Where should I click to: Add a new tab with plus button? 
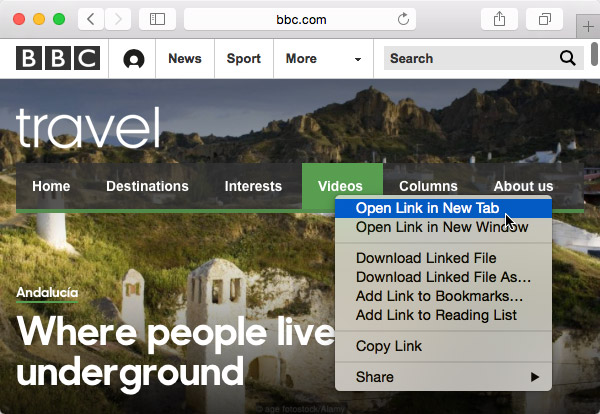coord(587,27)
